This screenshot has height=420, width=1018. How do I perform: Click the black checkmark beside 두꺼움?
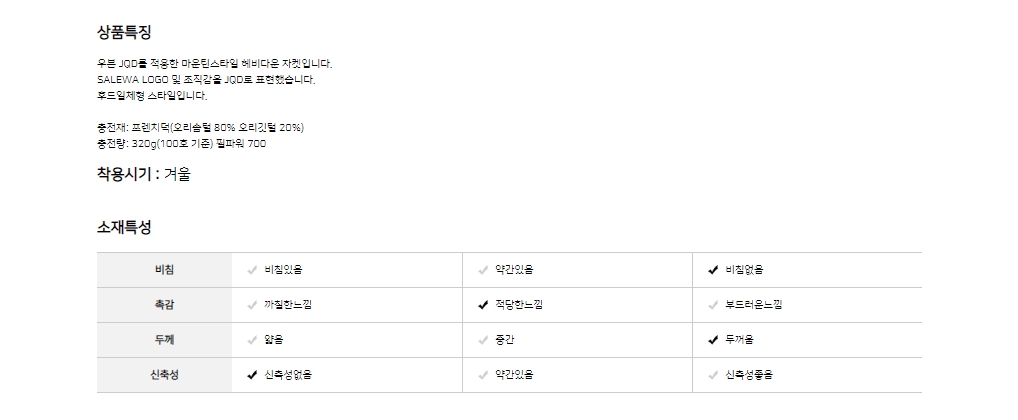coord(713,340)
